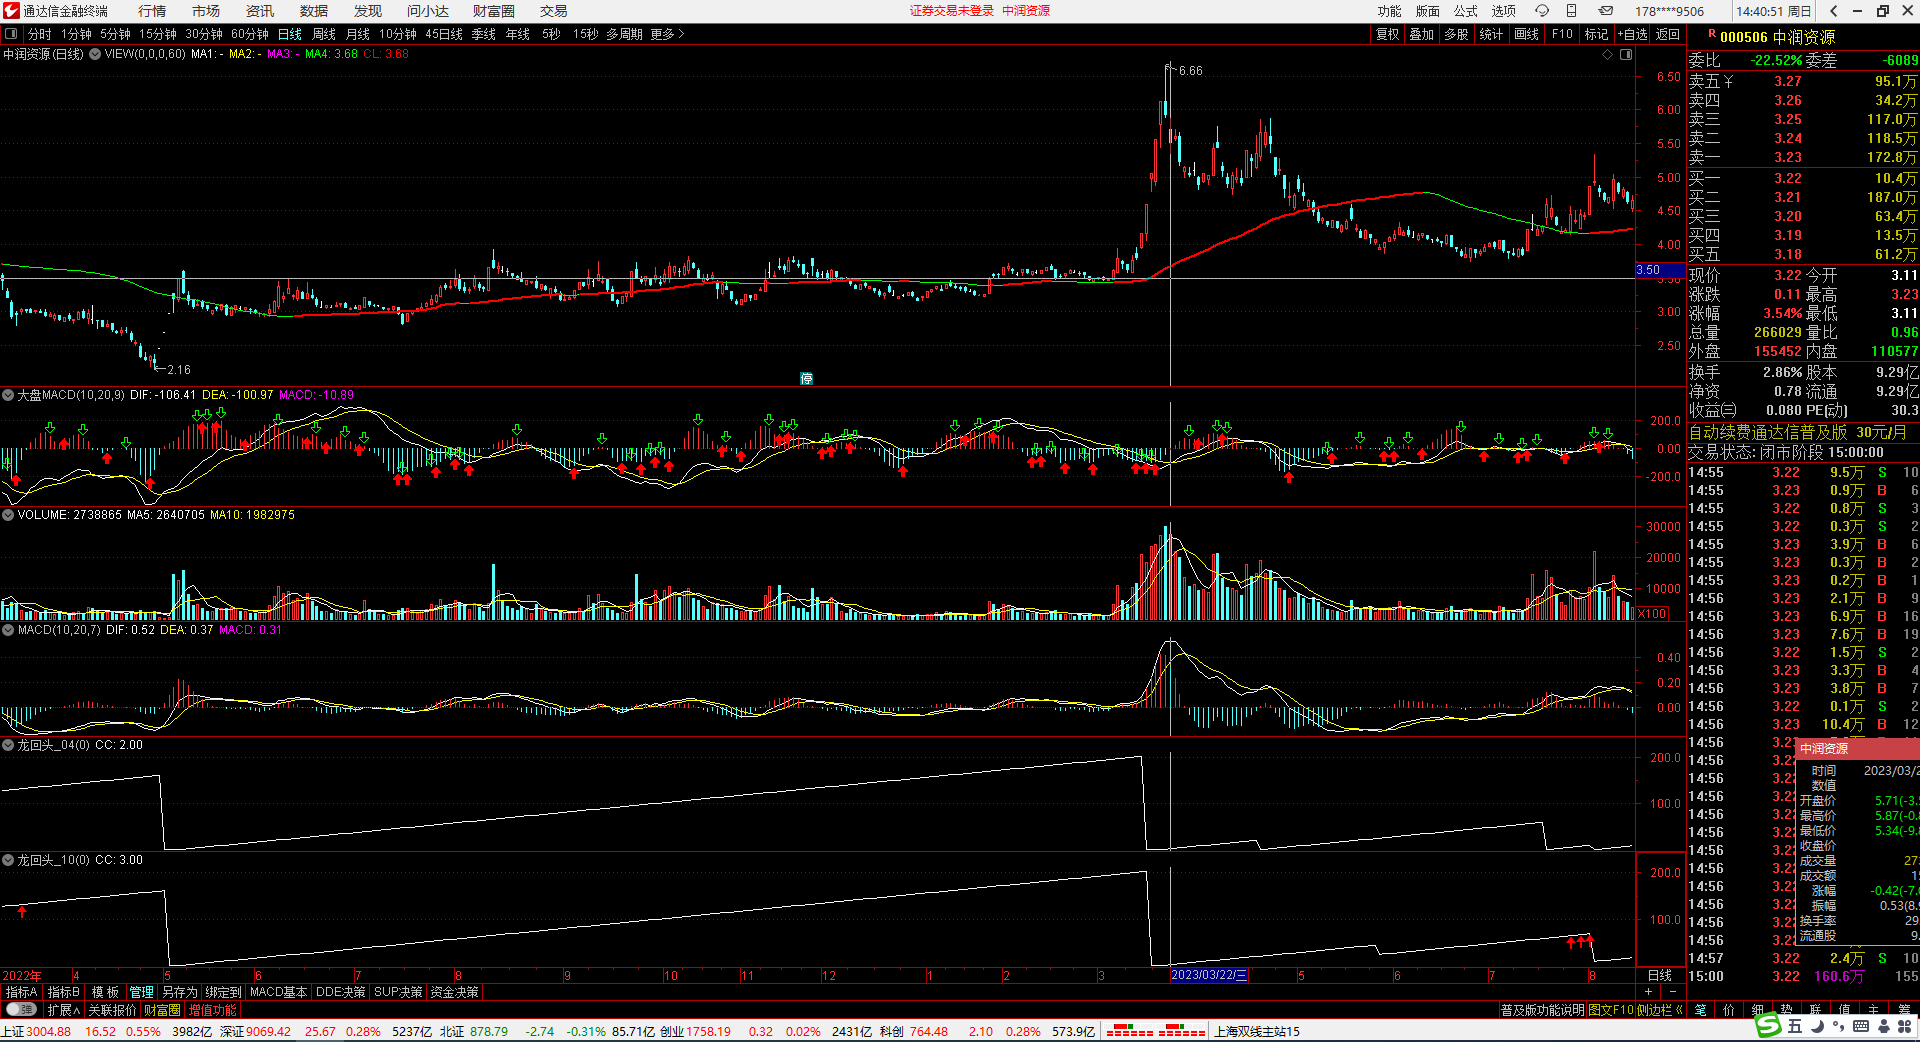Open the 功能 menu
The image size is (1920, 1042).
click(x=1389, y=11)
